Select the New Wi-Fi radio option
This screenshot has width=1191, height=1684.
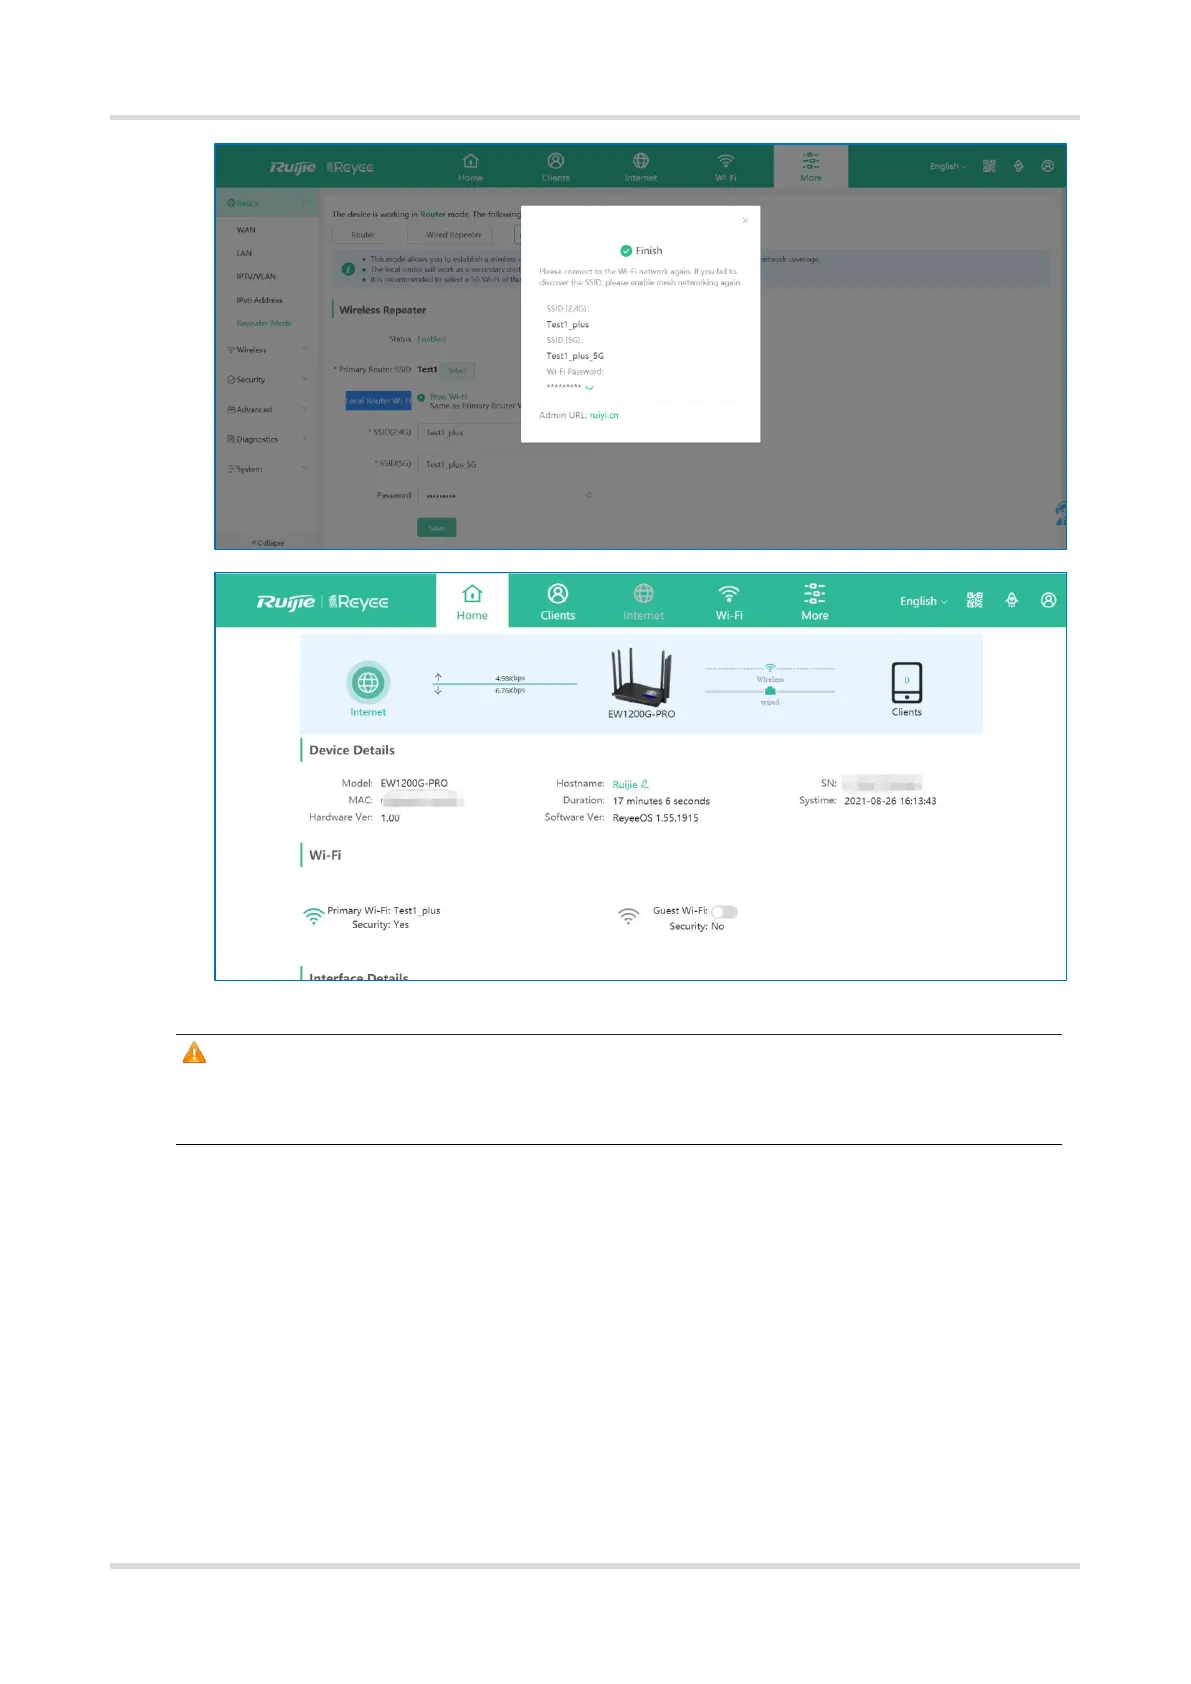(x=421, y=397)
